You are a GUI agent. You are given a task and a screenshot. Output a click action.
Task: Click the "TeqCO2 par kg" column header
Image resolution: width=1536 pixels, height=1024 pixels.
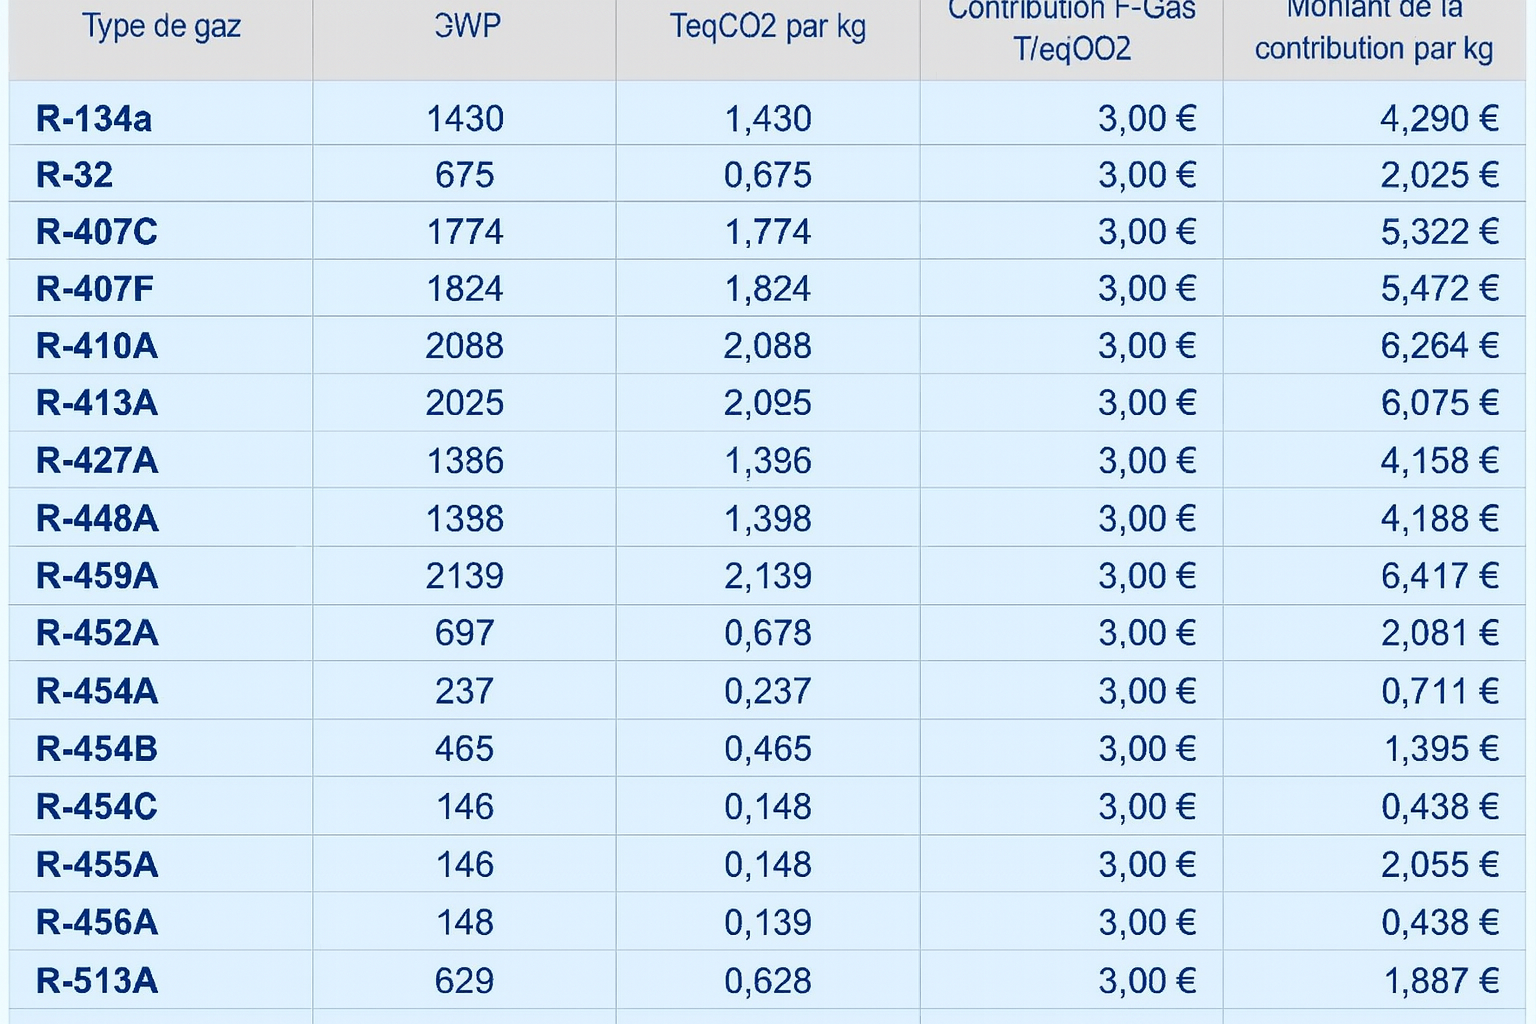click(x=767, y=27)
